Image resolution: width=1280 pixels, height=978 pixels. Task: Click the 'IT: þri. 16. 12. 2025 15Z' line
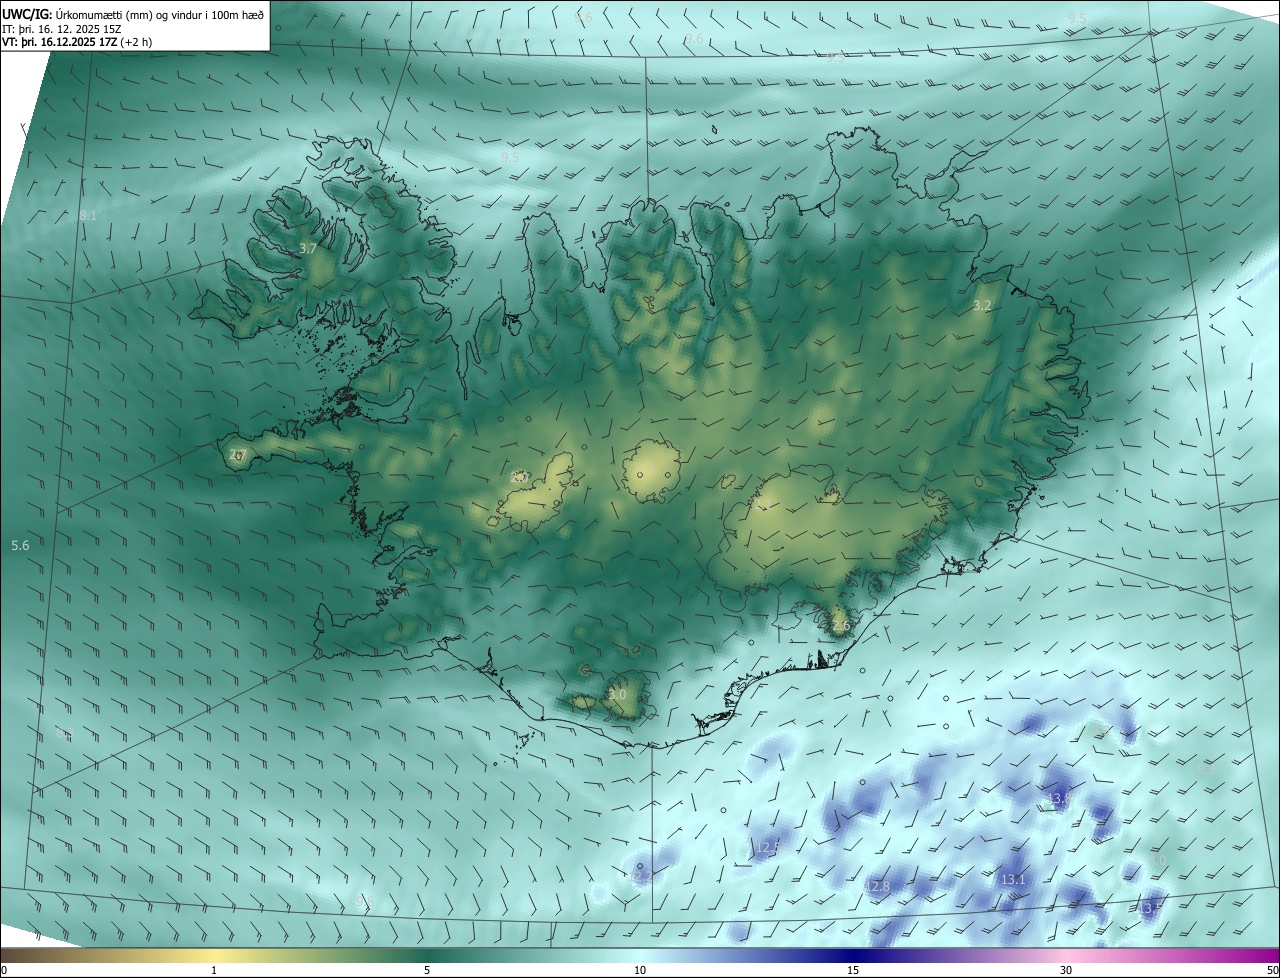pos(60,29)
